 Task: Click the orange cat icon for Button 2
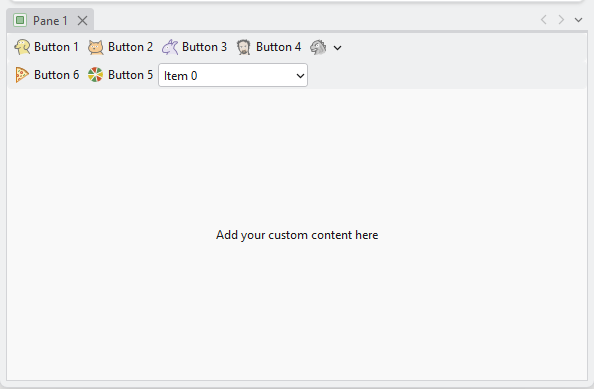(x=96, y=47)
